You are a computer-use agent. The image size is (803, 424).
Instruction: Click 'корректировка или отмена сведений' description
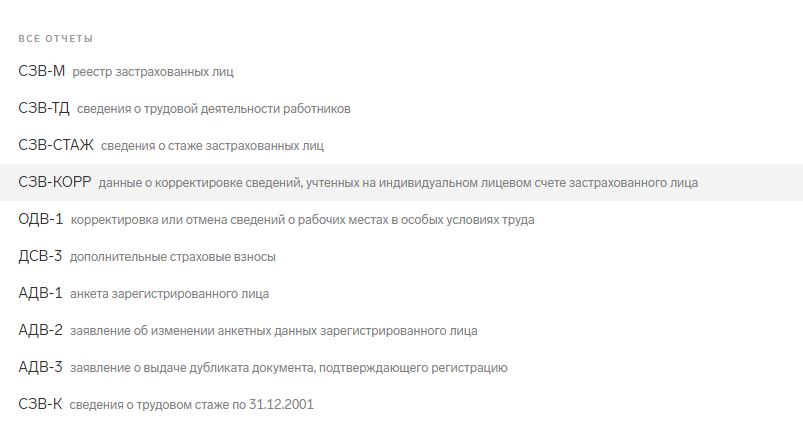pyautogui.click(x=302, y=220)
